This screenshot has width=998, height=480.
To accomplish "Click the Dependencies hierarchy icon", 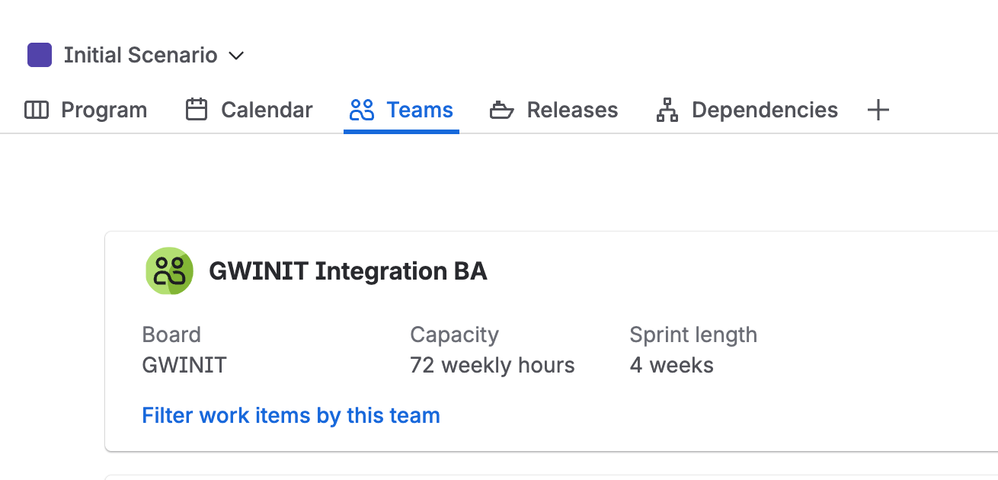I will [x=667, y=110].
